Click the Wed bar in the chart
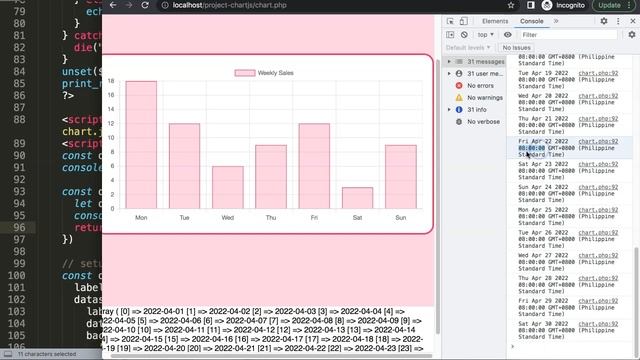This screenshot has width=640, height=360. [x=228, y=187]
